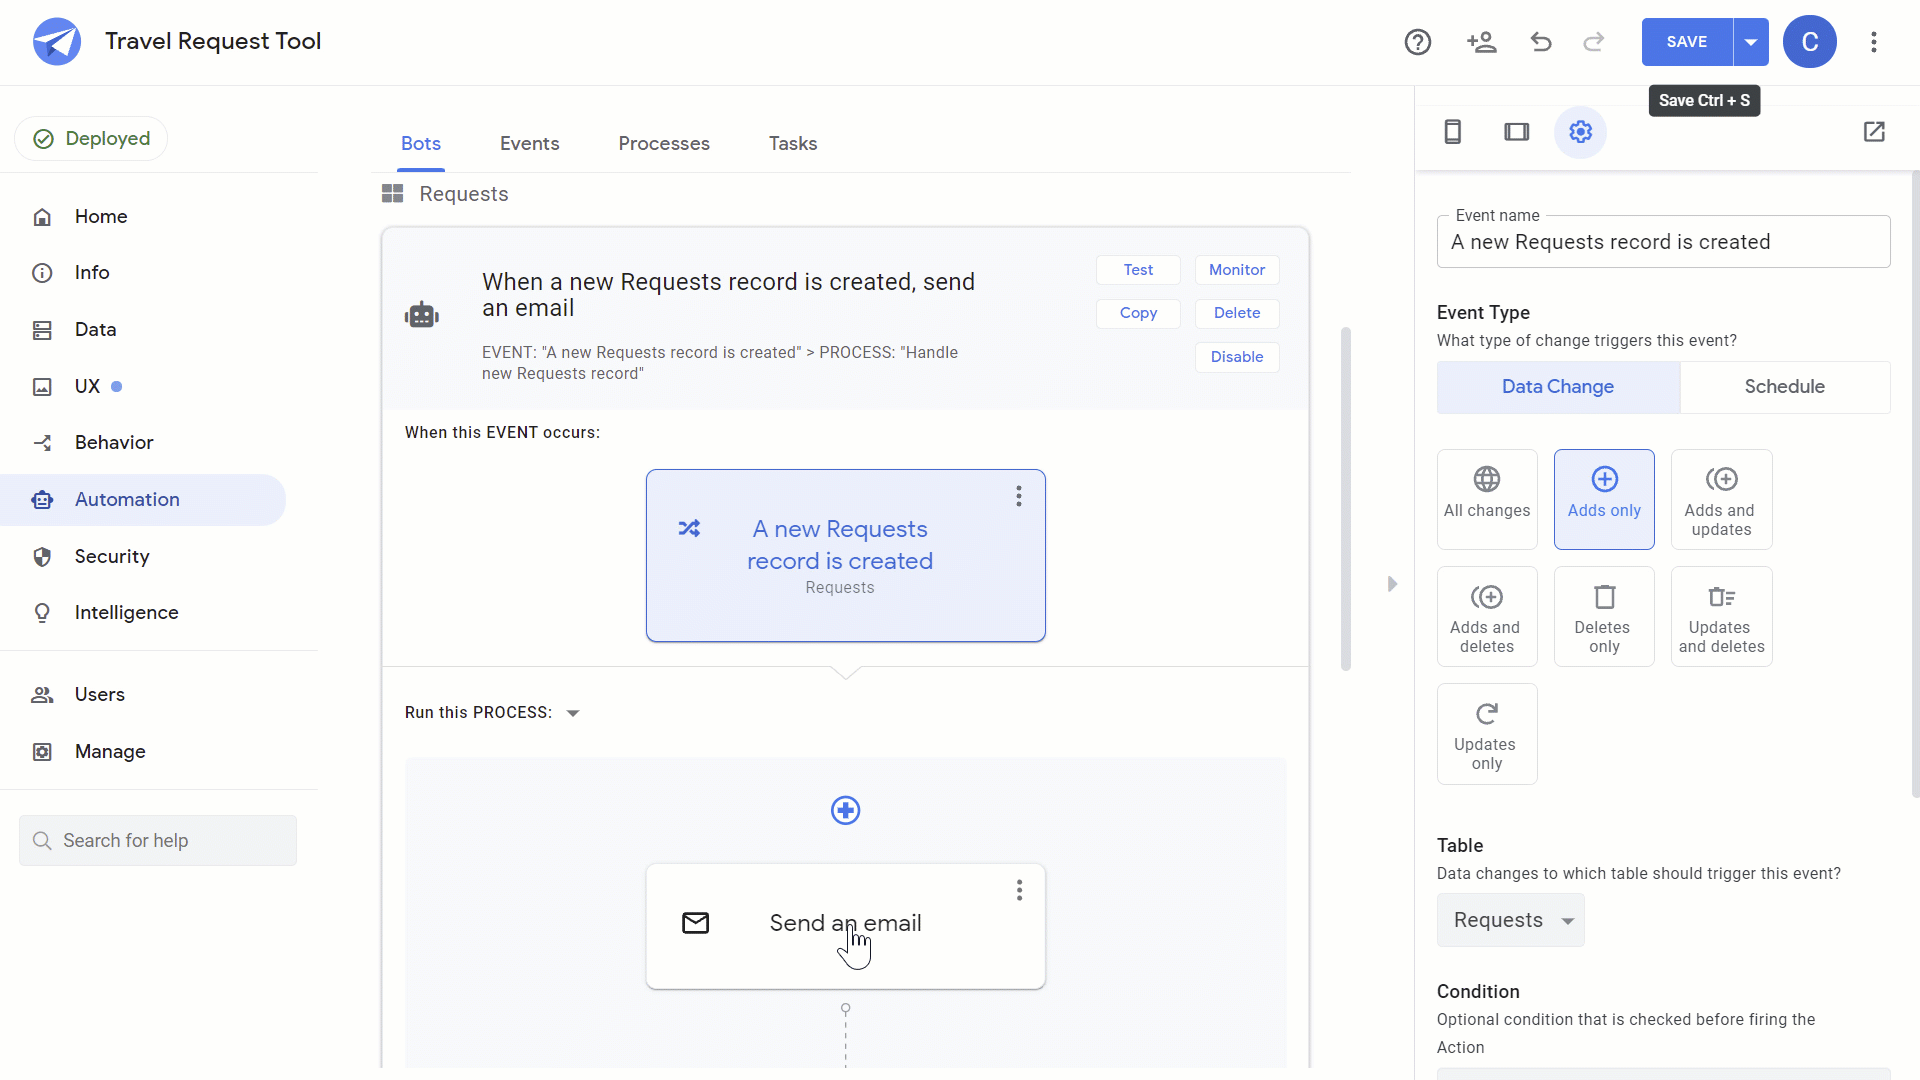Click the help question mark icon
The height and width of the screenshot is (1080, 1920).
tap(1419, 42)
